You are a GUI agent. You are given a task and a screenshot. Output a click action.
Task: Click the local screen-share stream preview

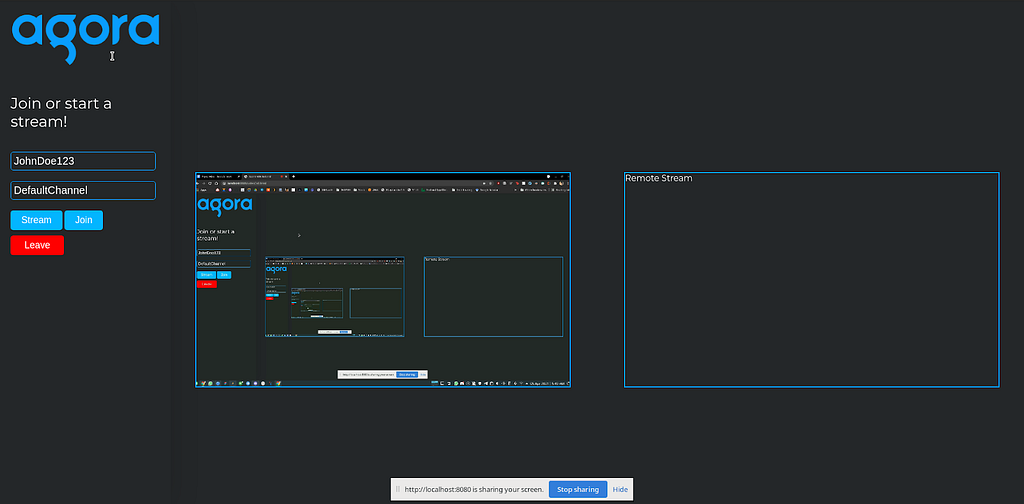coord(383,280)
